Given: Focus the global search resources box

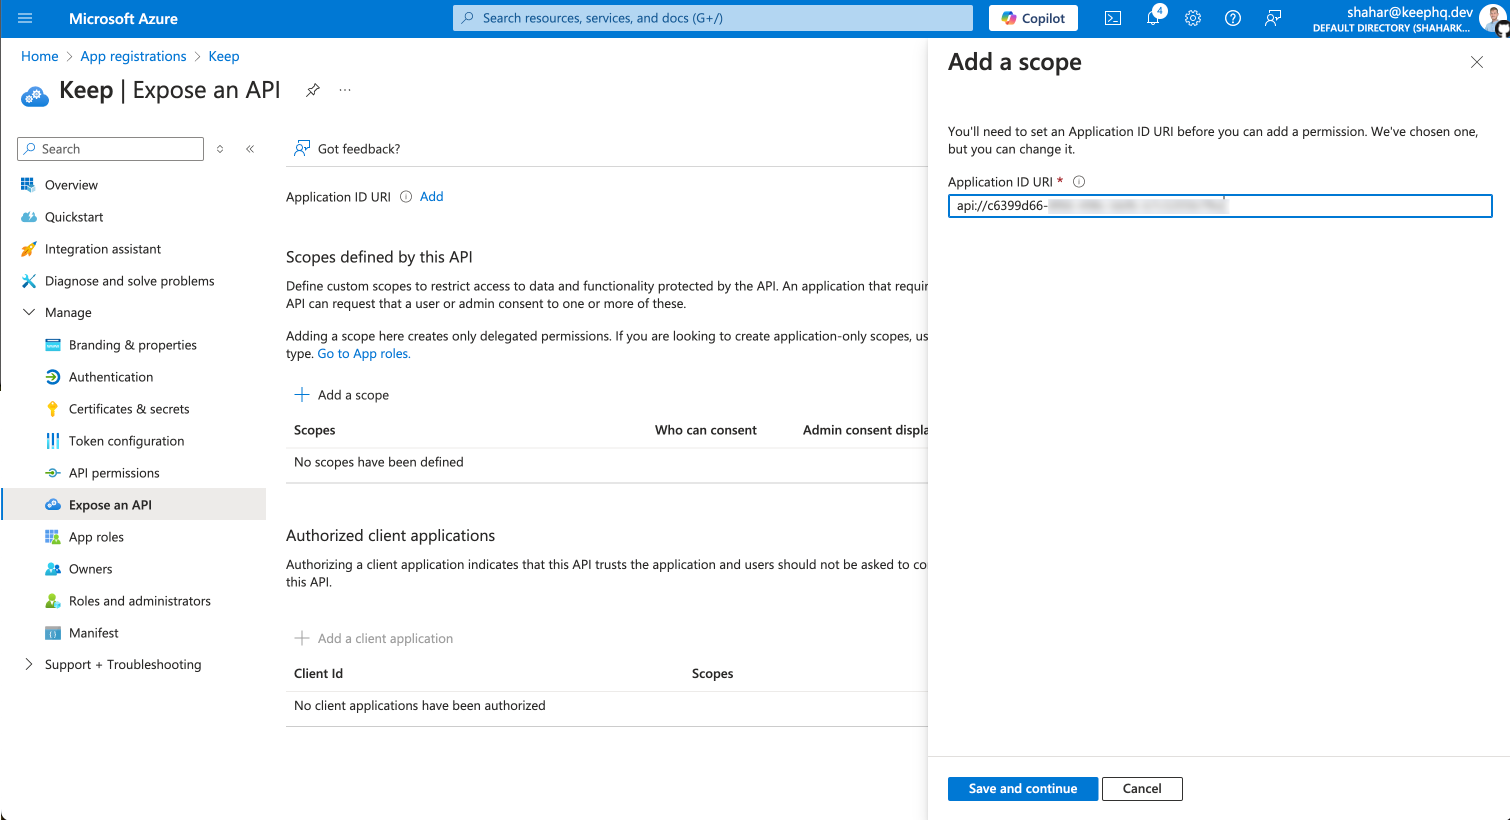Looking at the screenshot, I should click(713, 18).
